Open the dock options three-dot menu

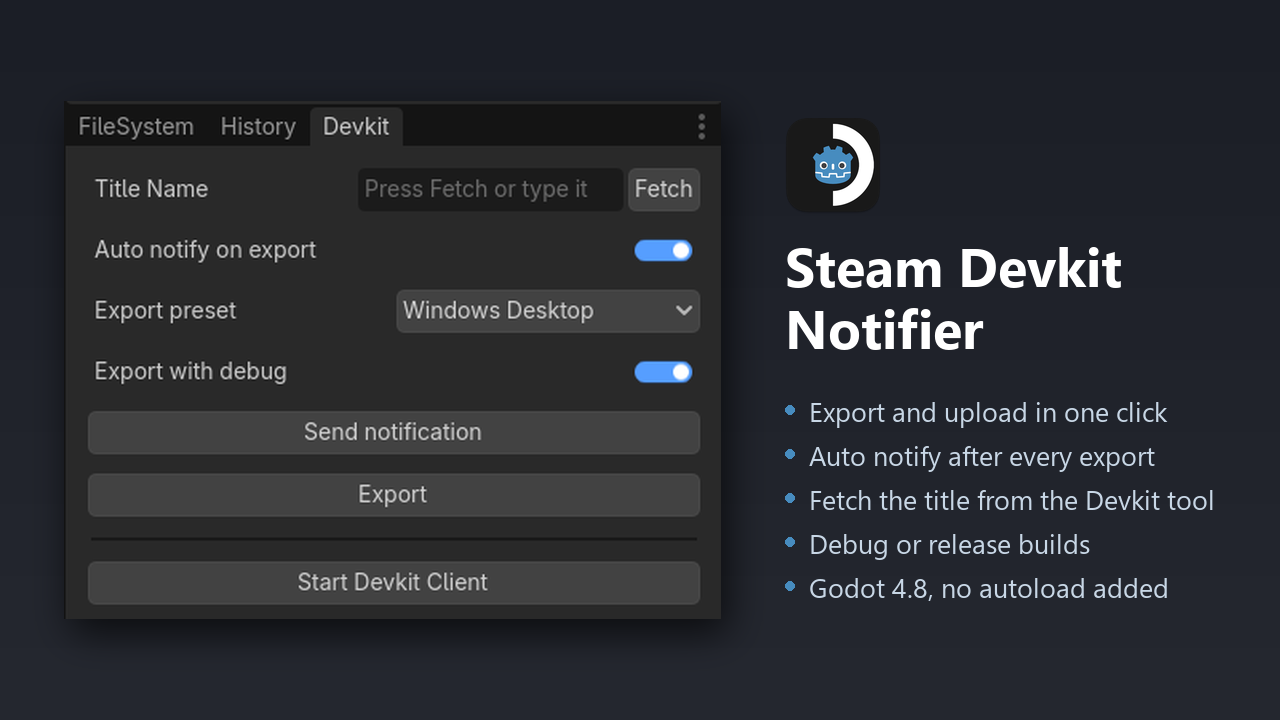pyautogui.click(x=701, y=126)
